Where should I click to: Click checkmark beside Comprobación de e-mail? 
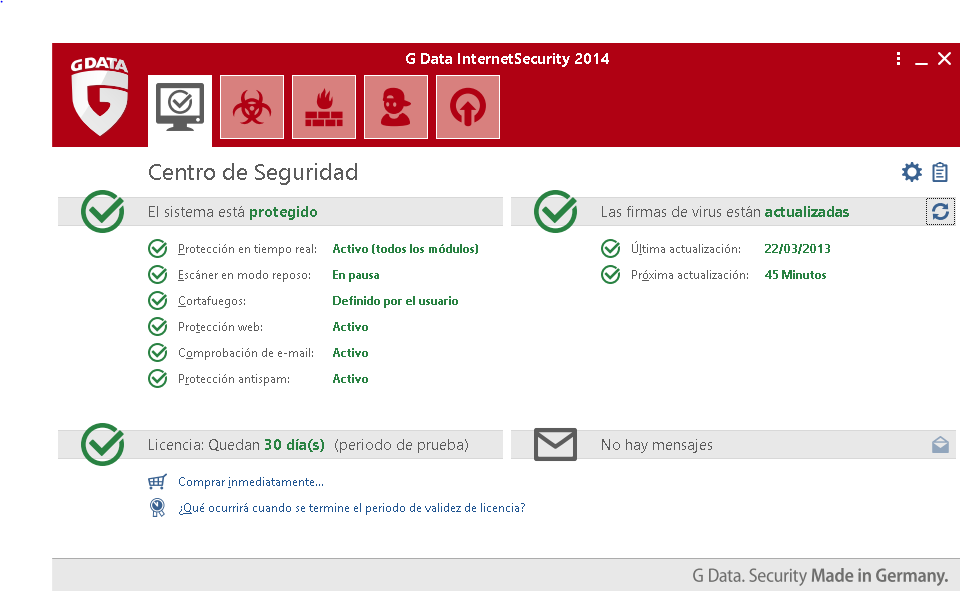[x=158, y=353]
